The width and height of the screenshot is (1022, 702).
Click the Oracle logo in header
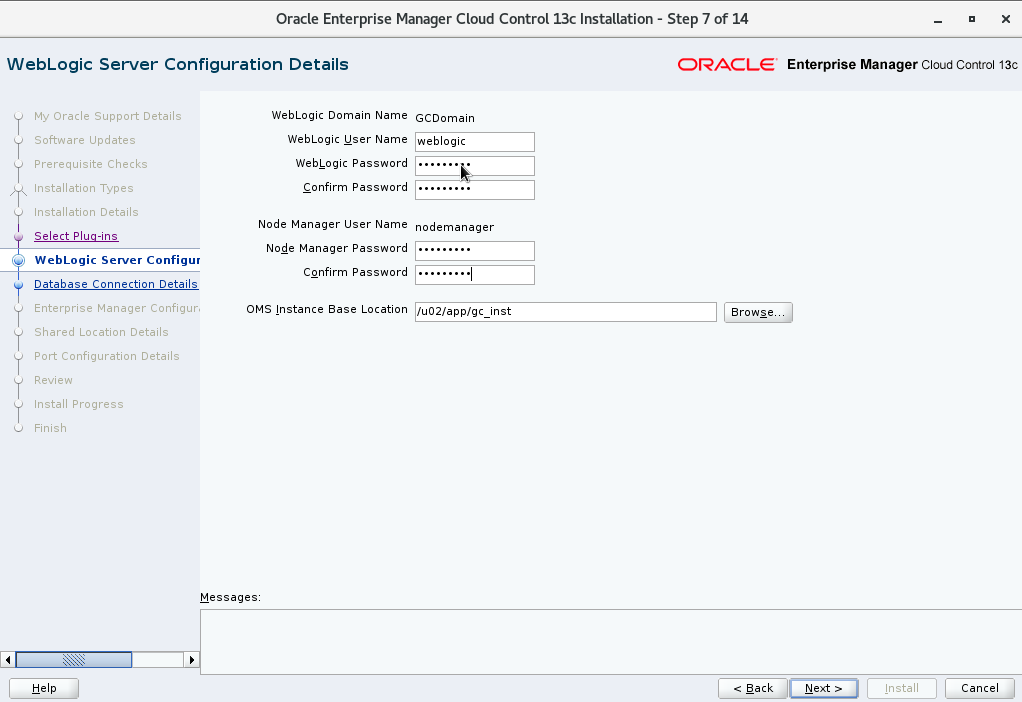click(727, 65)
